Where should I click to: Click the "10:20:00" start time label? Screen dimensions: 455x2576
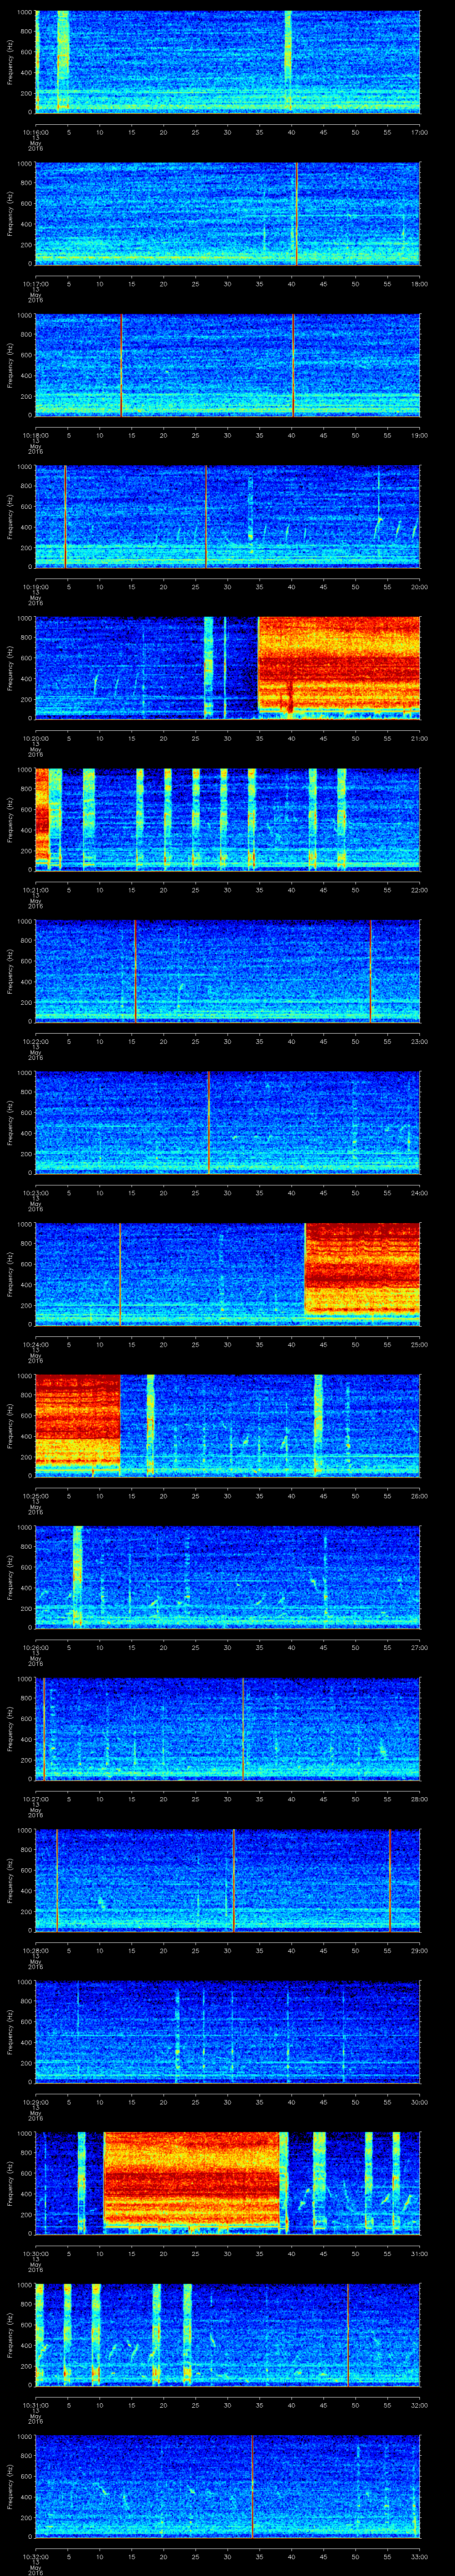[x=35, y=738]
